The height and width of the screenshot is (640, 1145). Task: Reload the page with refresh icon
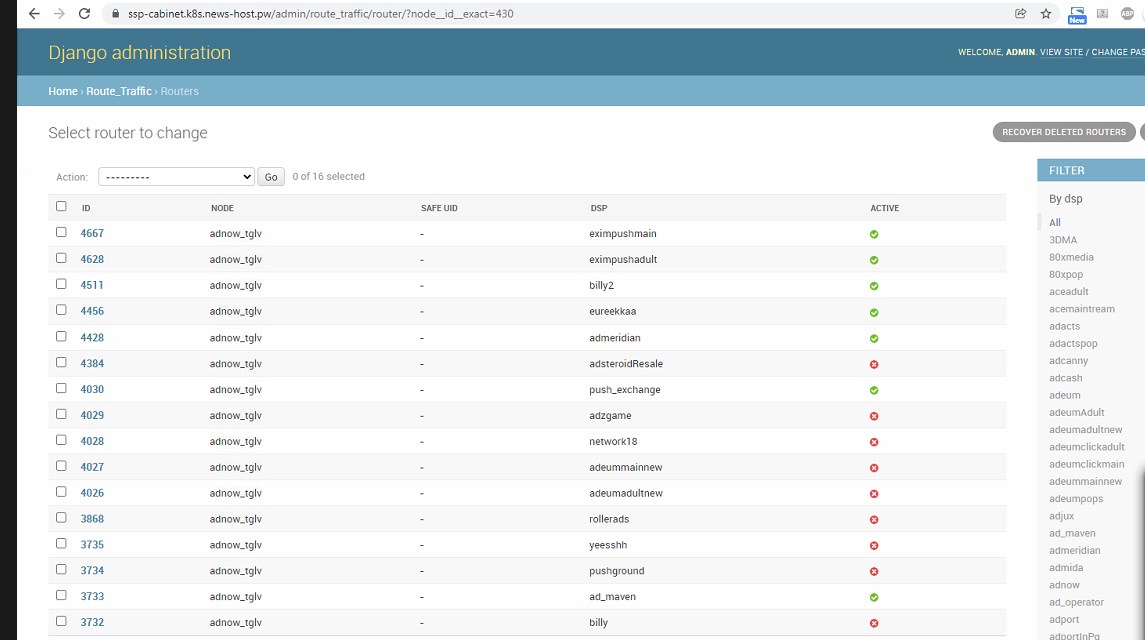pos(84,14)
